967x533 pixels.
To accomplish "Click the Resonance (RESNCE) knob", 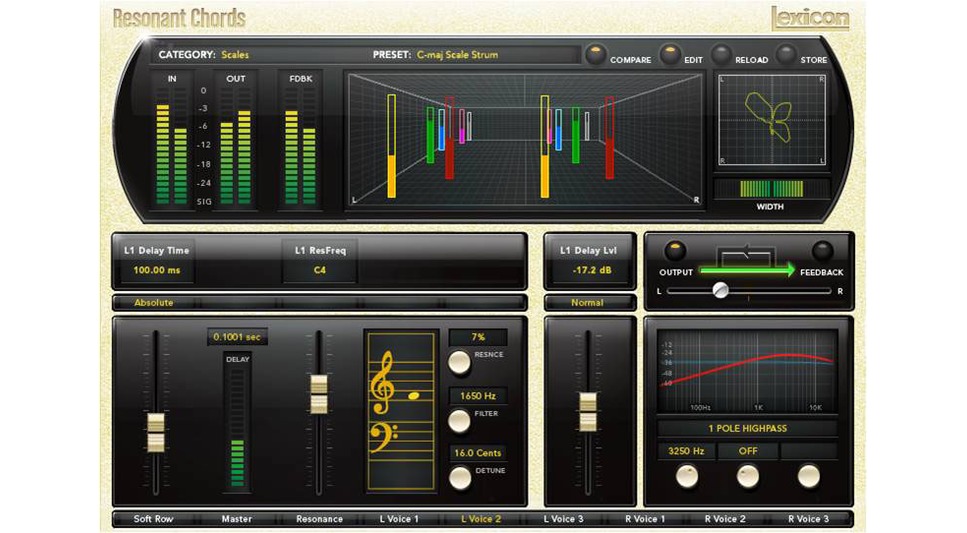I will pyautogui.click(x=459, y=362).
